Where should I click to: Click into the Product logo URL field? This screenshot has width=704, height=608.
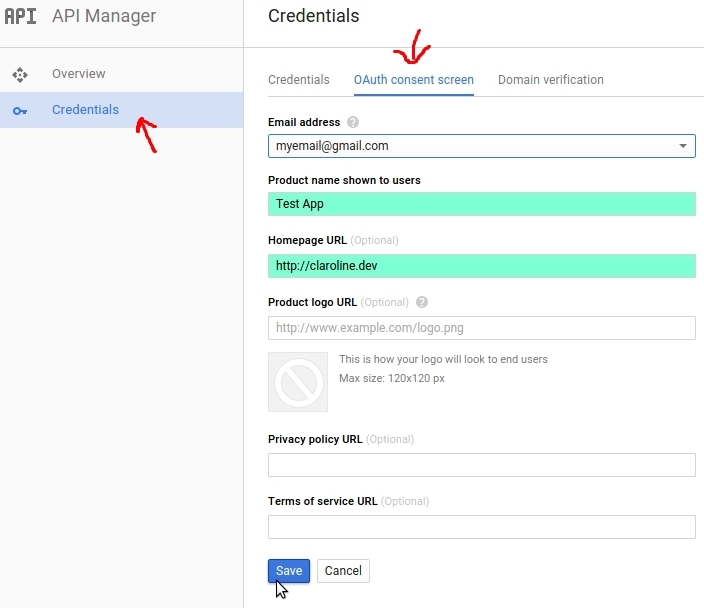point(482,328)
